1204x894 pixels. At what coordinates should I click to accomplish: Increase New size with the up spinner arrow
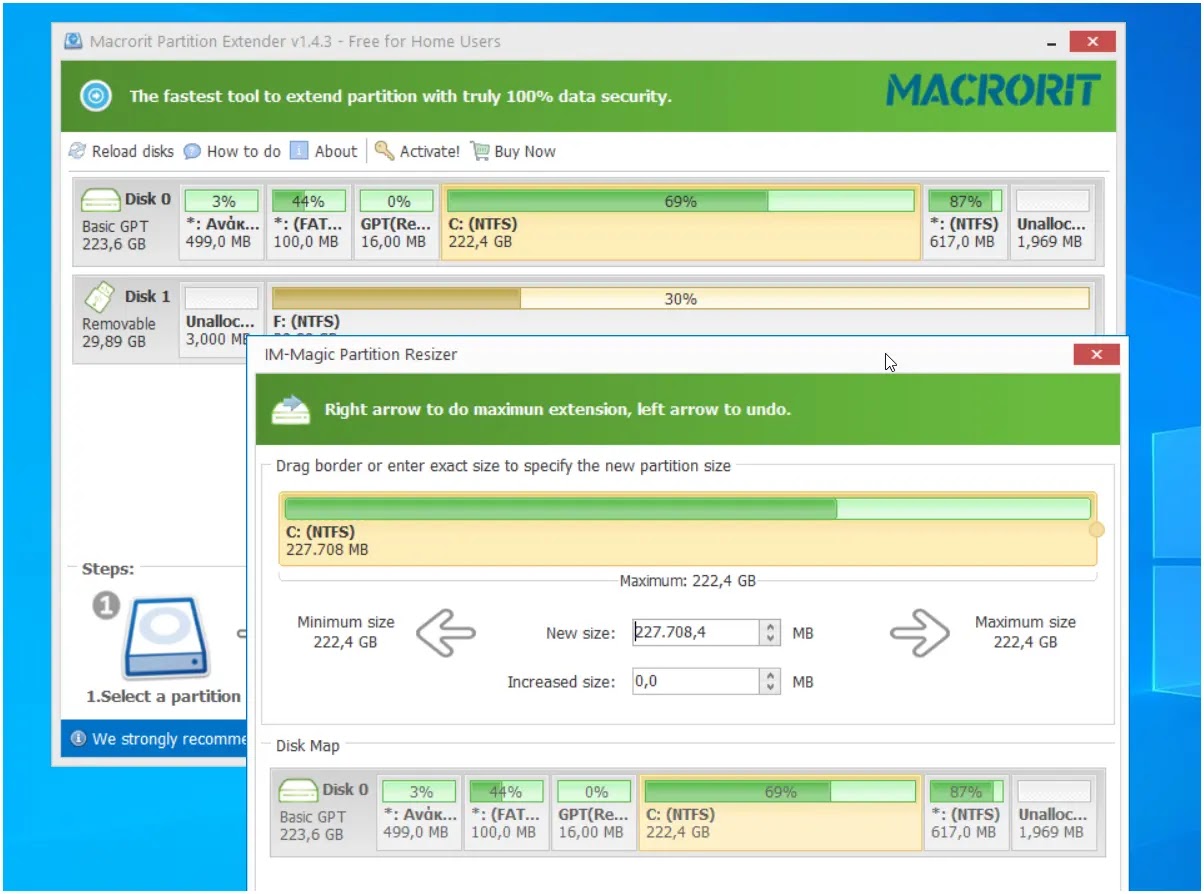770,626
